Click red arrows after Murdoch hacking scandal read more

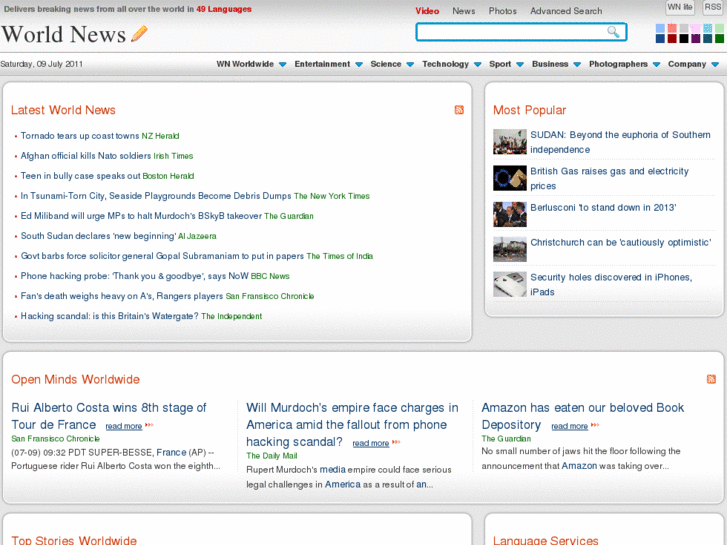pos(396,442)
